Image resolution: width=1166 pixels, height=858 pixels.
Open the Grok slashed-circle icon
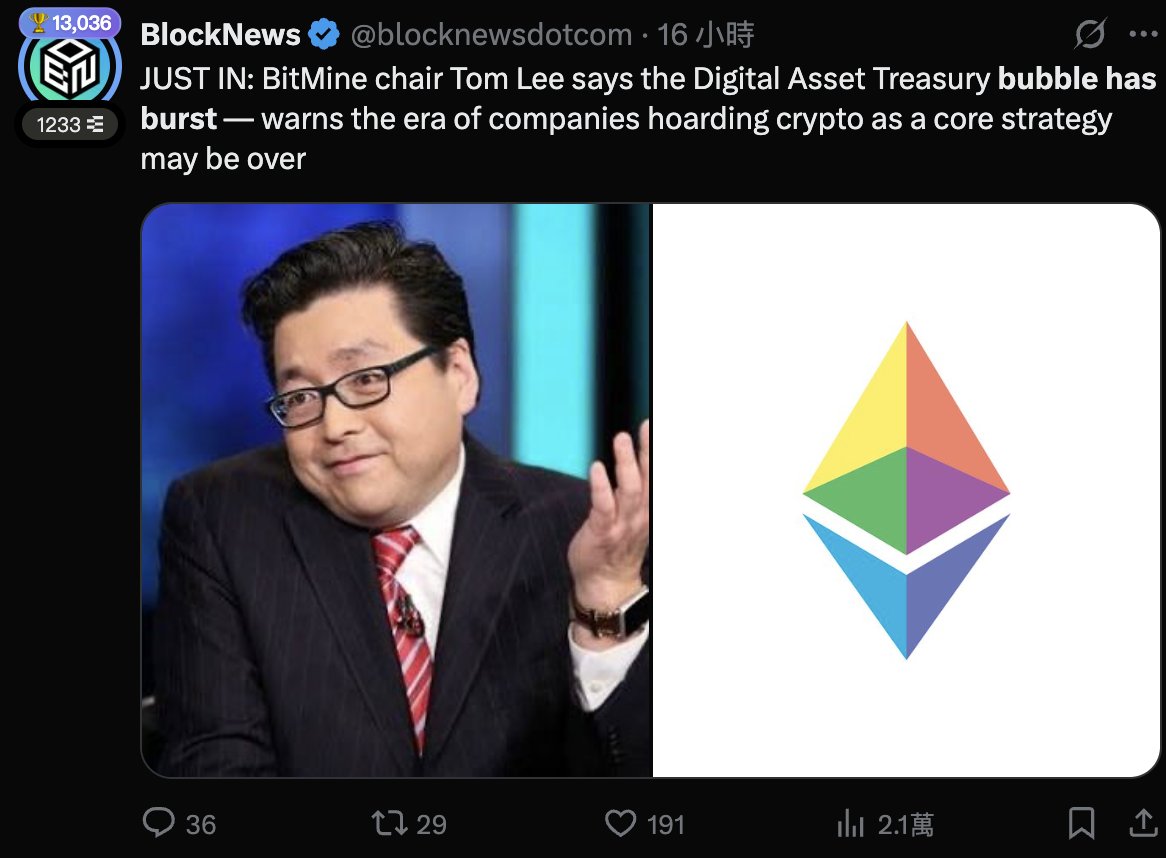(1090, 34)
